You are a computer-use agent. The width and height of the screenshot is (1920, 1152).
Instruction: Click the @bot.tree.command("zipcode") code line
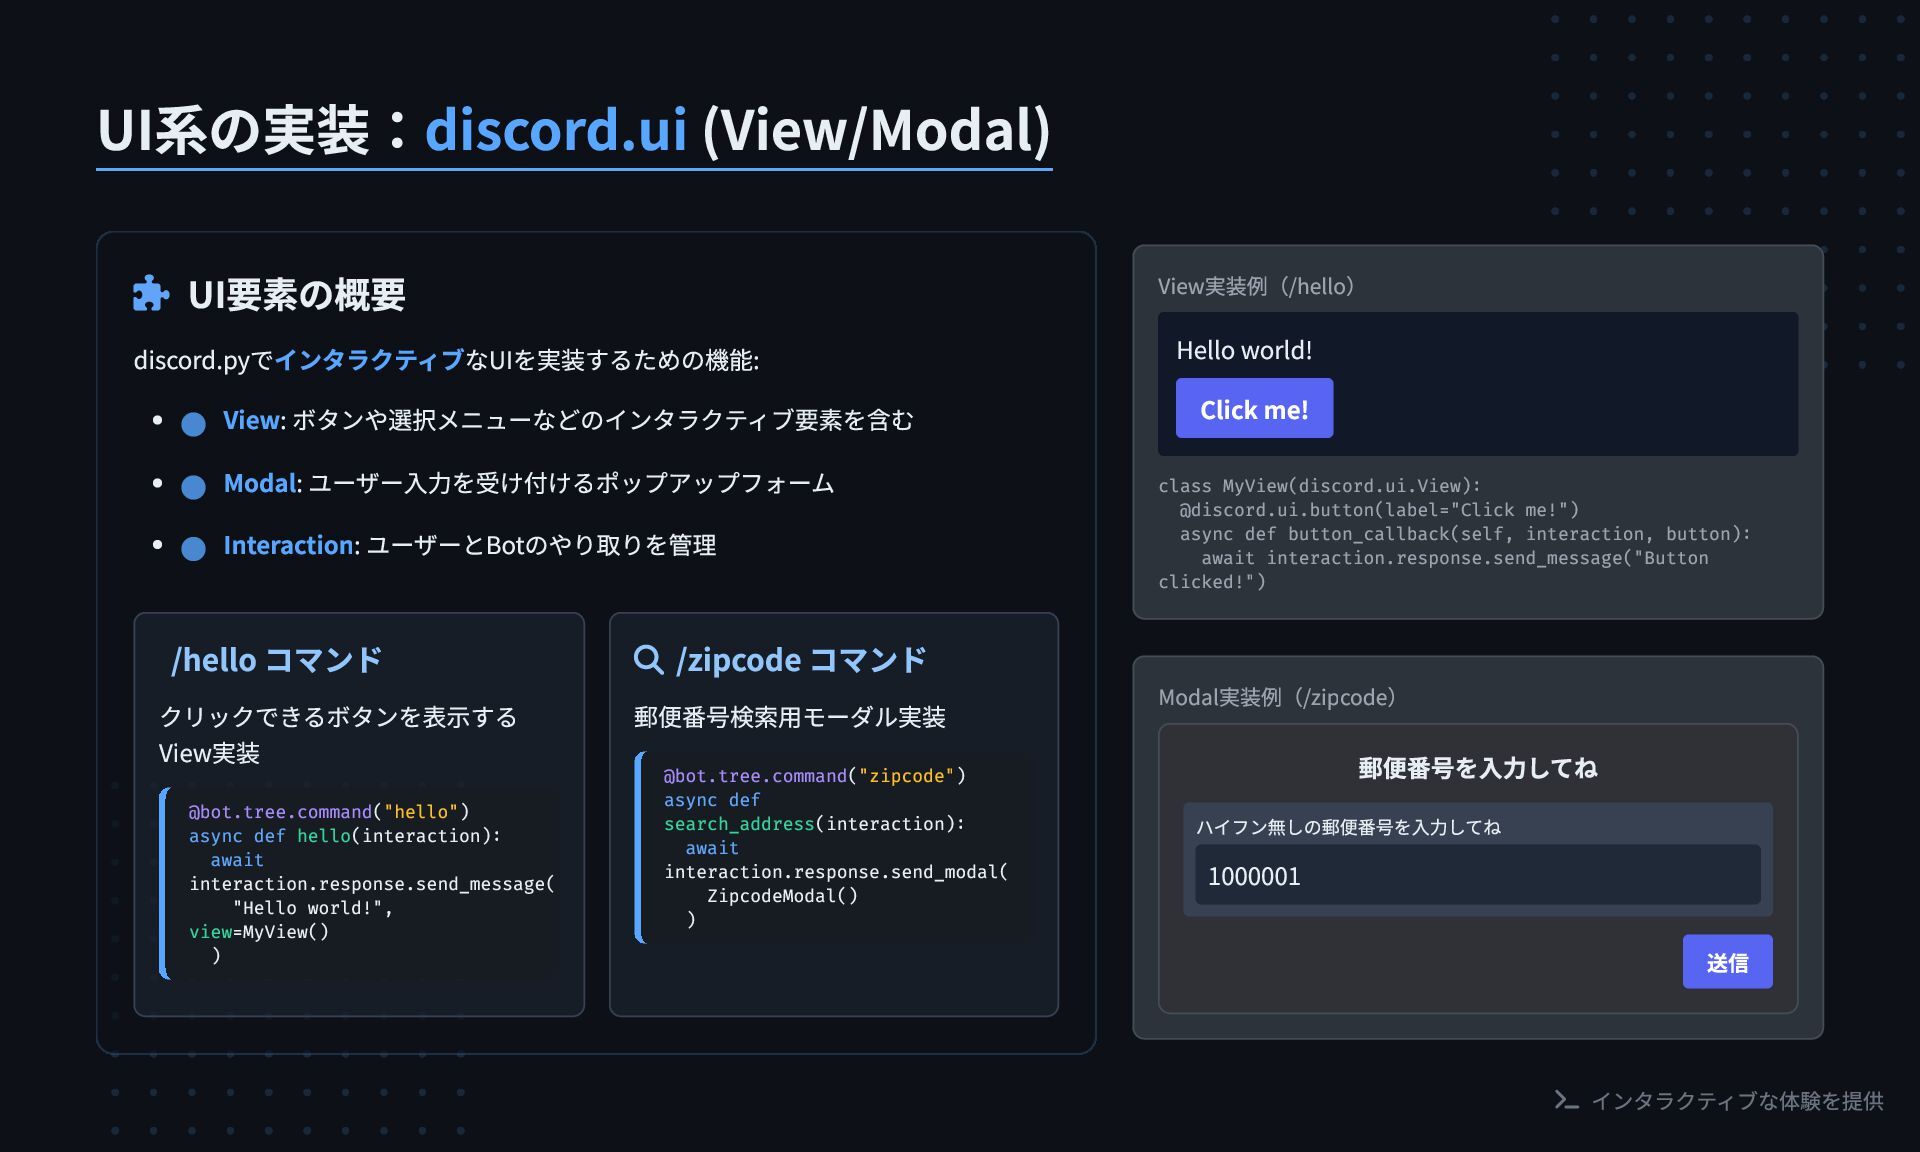click(815, 776)
